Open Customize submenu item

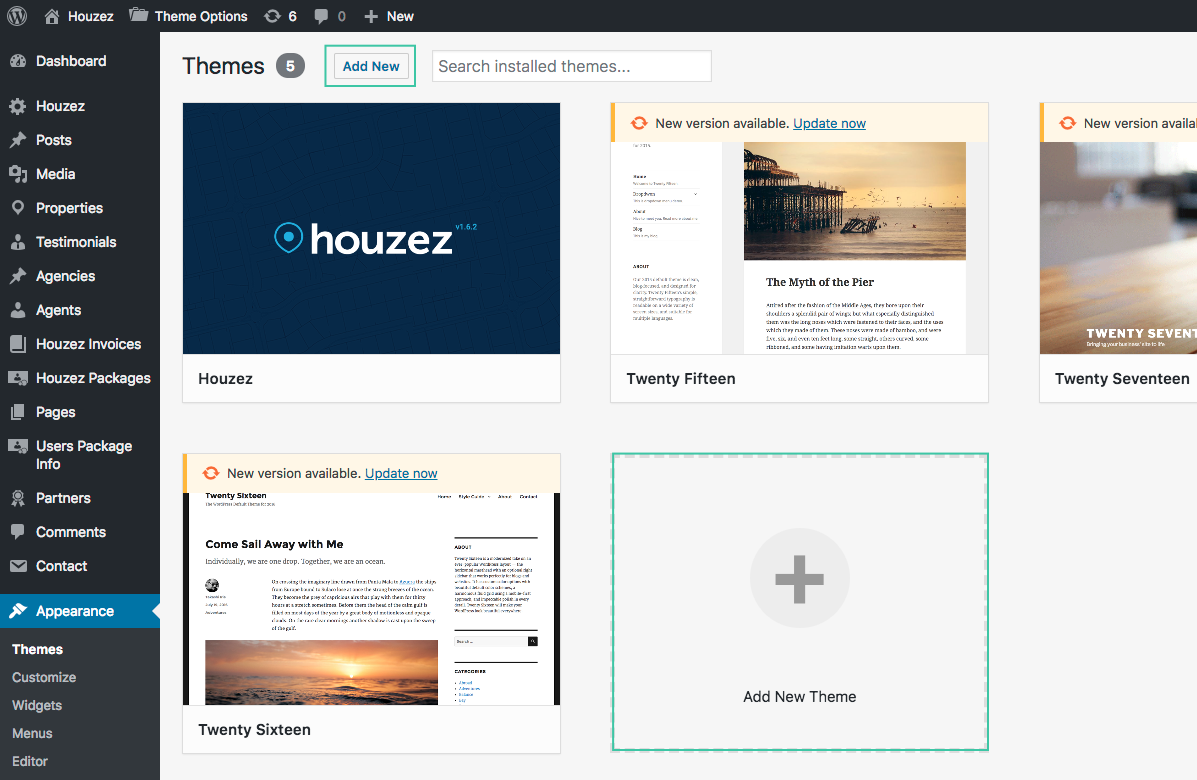tap(44, 677)
